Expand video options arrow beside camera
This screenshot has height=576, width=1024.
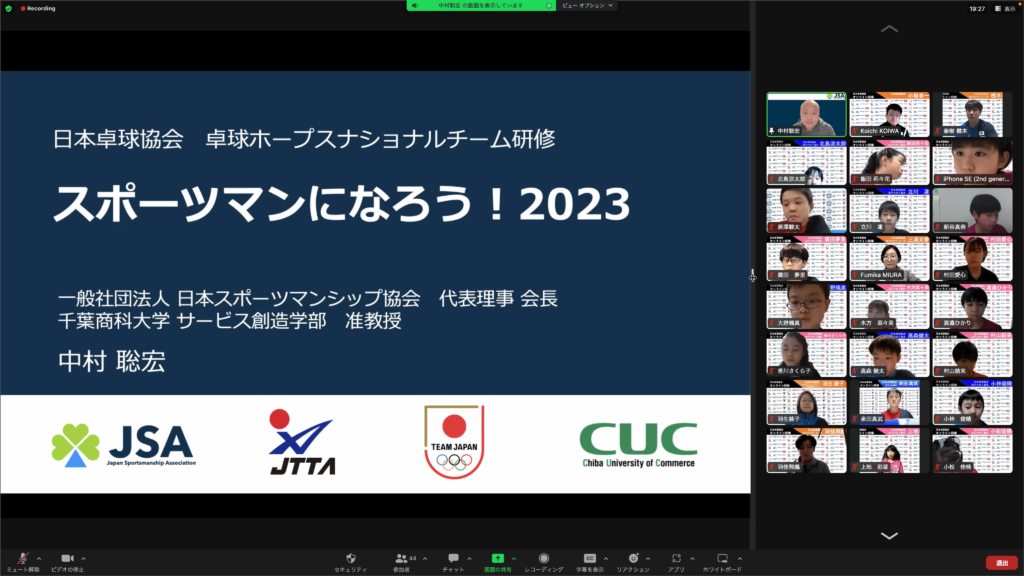(x=84, y=558)
